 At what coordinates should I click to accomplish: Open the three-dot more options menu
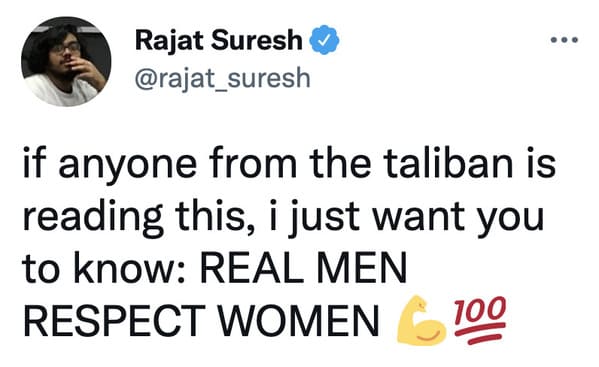pos(564,39)
